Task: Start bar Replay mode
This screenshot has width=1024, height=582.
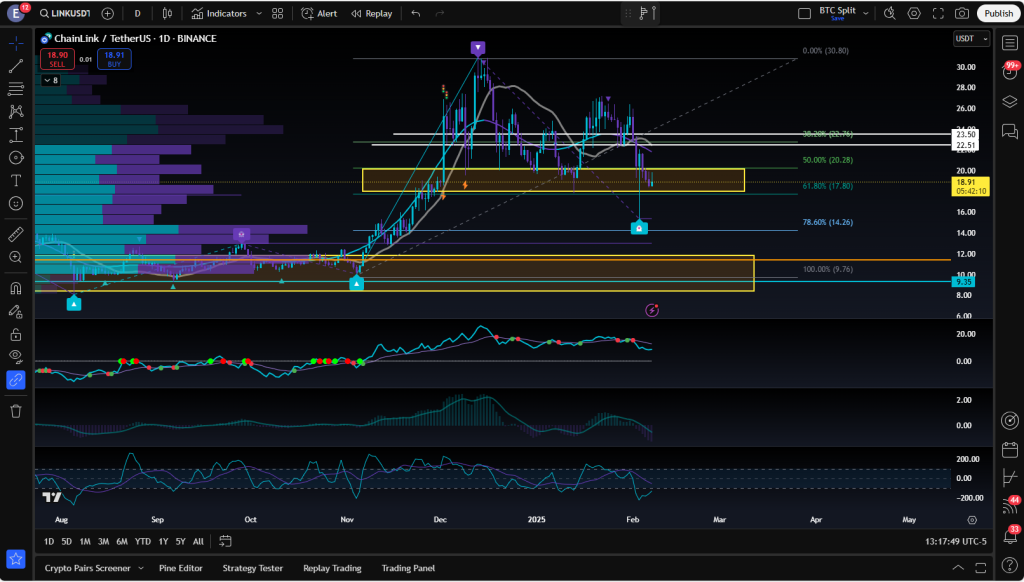Action: coord(372,13)
